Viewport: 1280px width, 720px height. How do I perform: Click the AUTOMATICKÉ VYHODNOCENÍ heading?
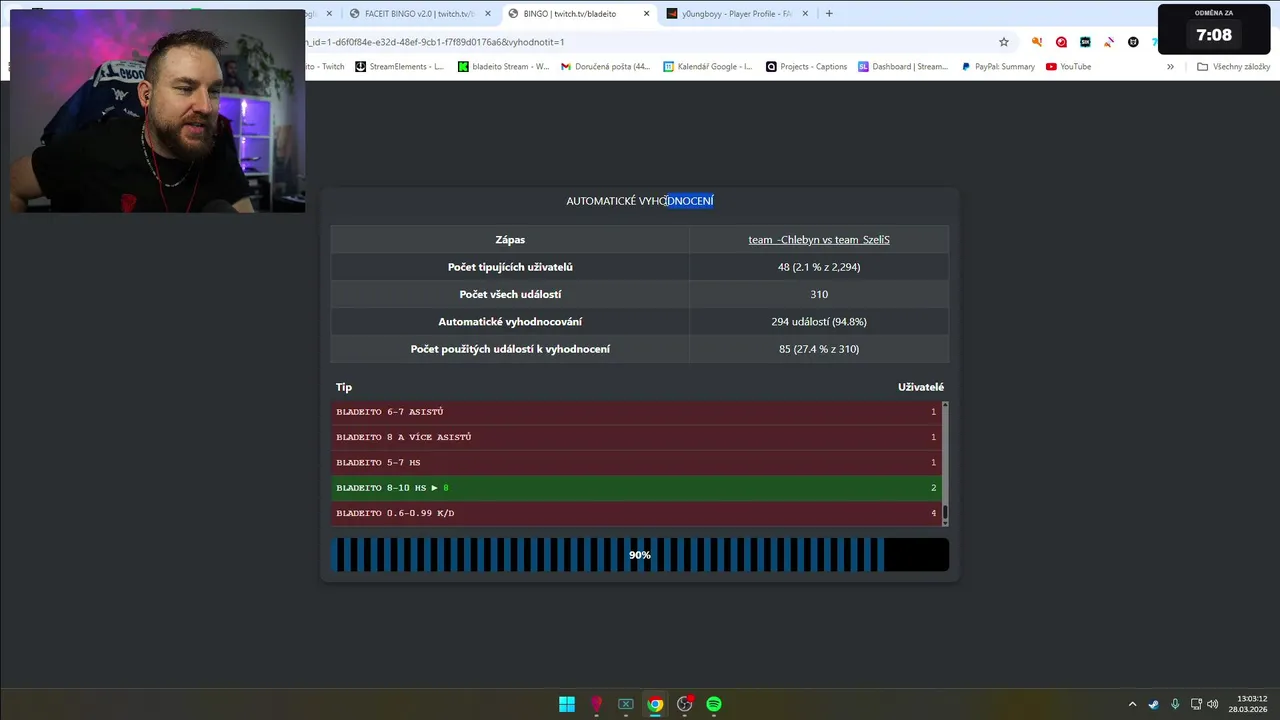click(x=640, y=201)
